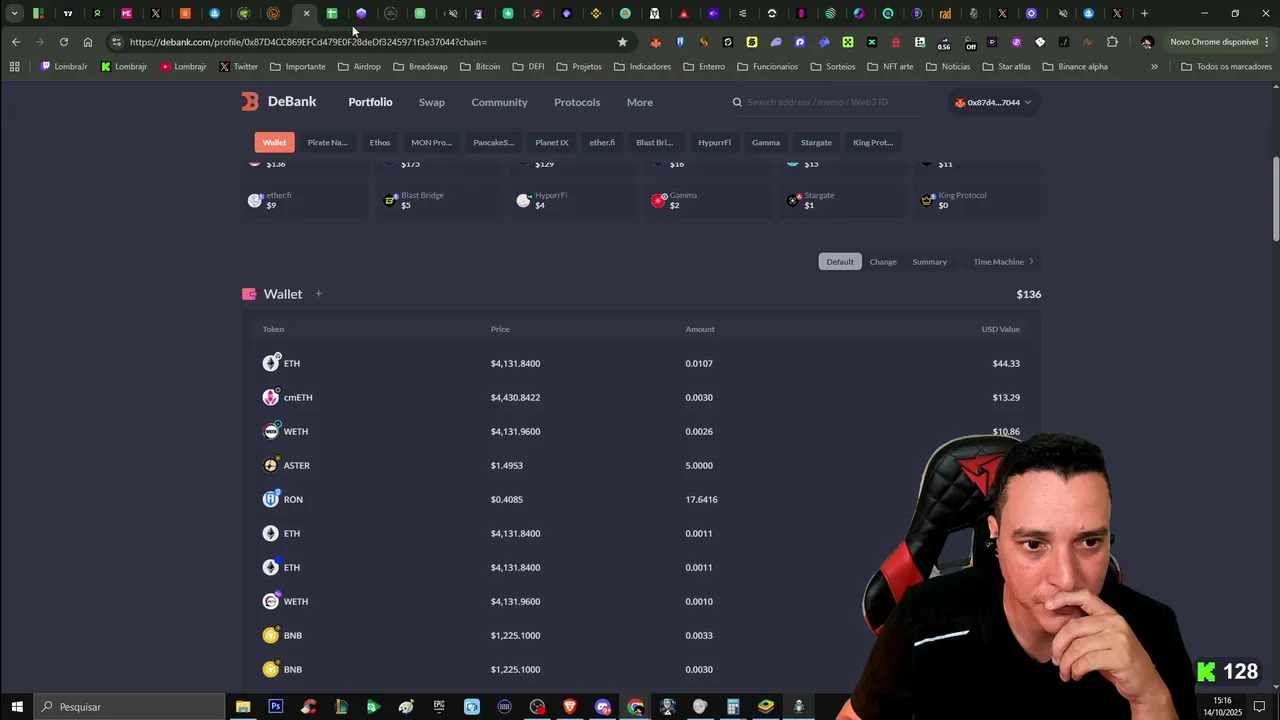
Task: Jump to the Stargate tab
Action: point(816,142)
